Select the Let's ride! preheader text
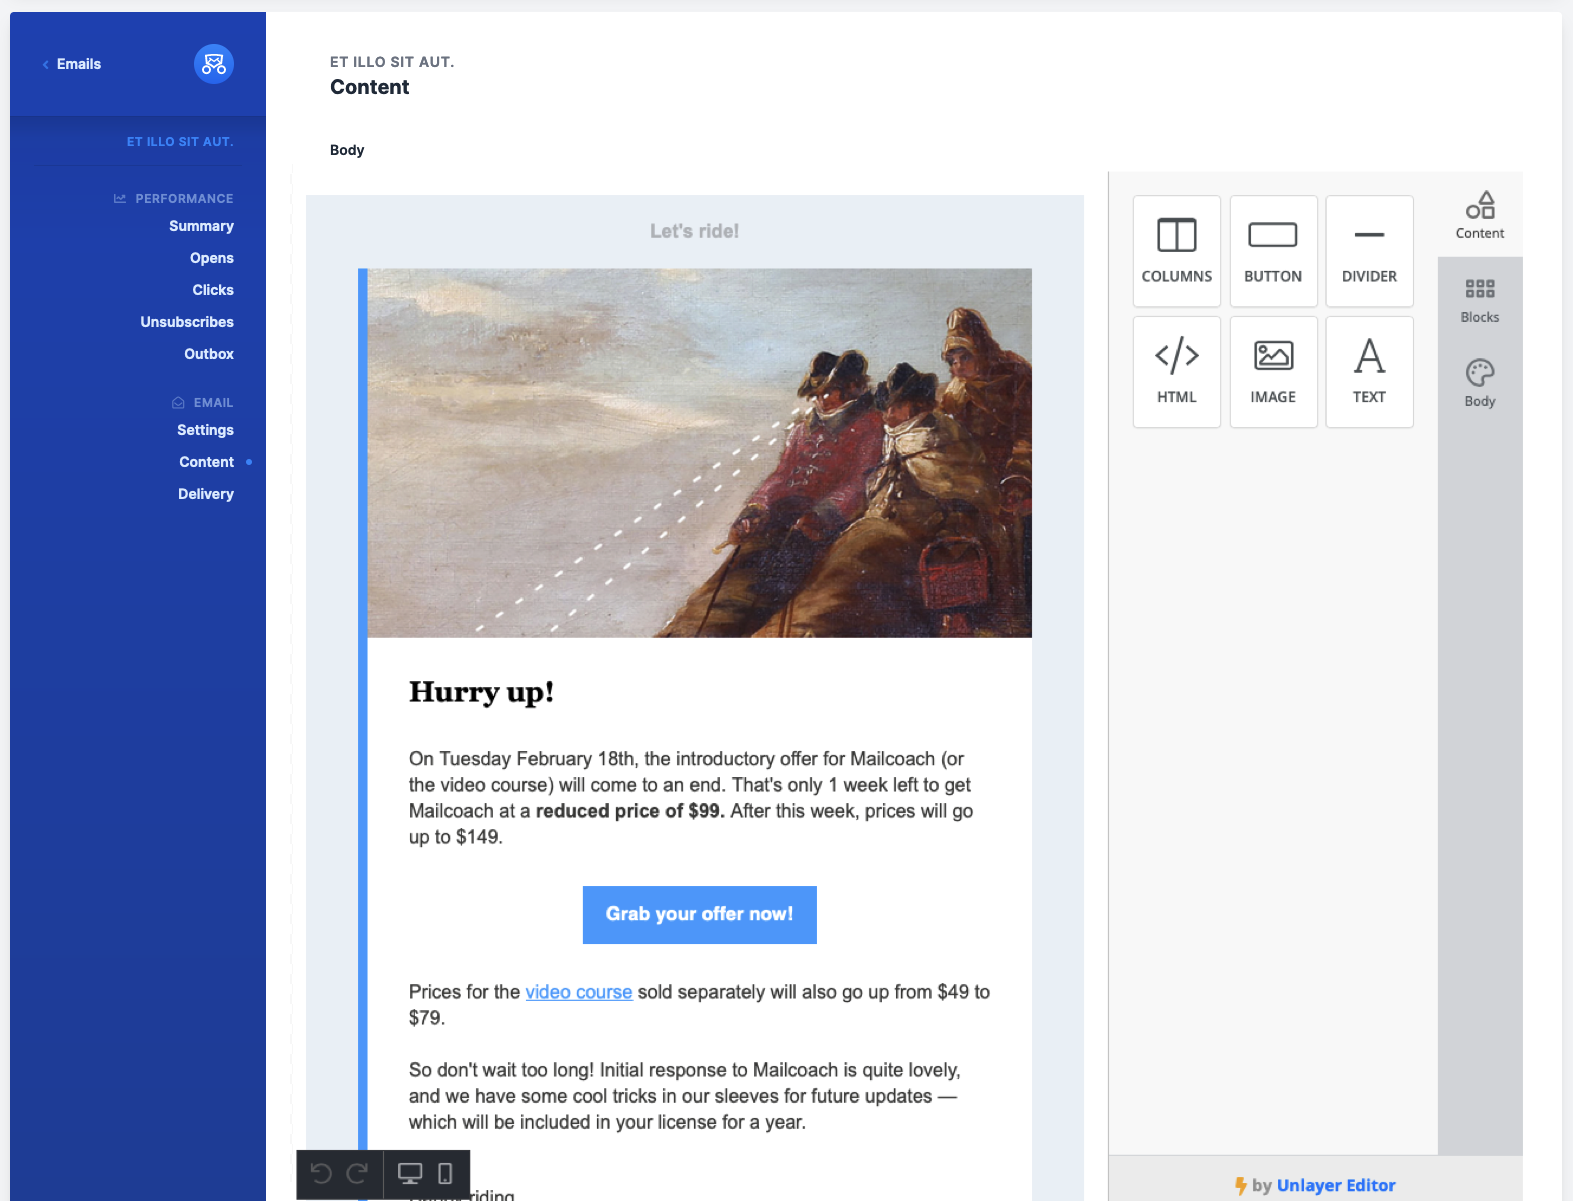1573x1201 pixels. pyautogui.click(x=695, y=231)
